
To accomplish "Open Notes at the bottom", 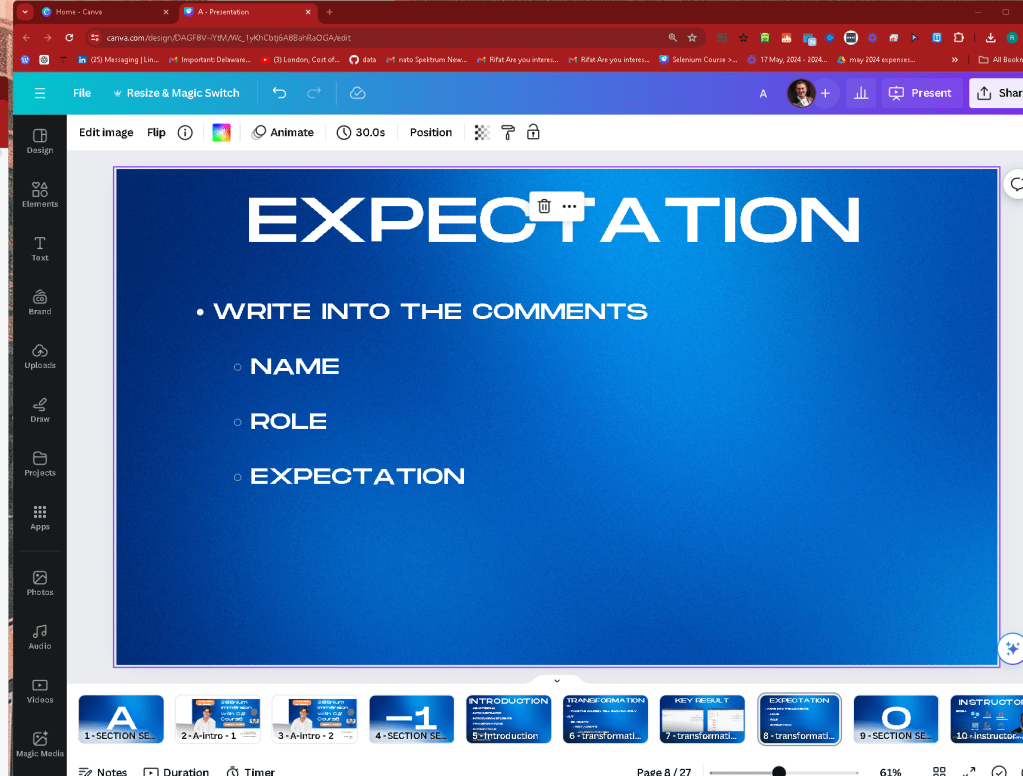I will (x=103, y=771).
